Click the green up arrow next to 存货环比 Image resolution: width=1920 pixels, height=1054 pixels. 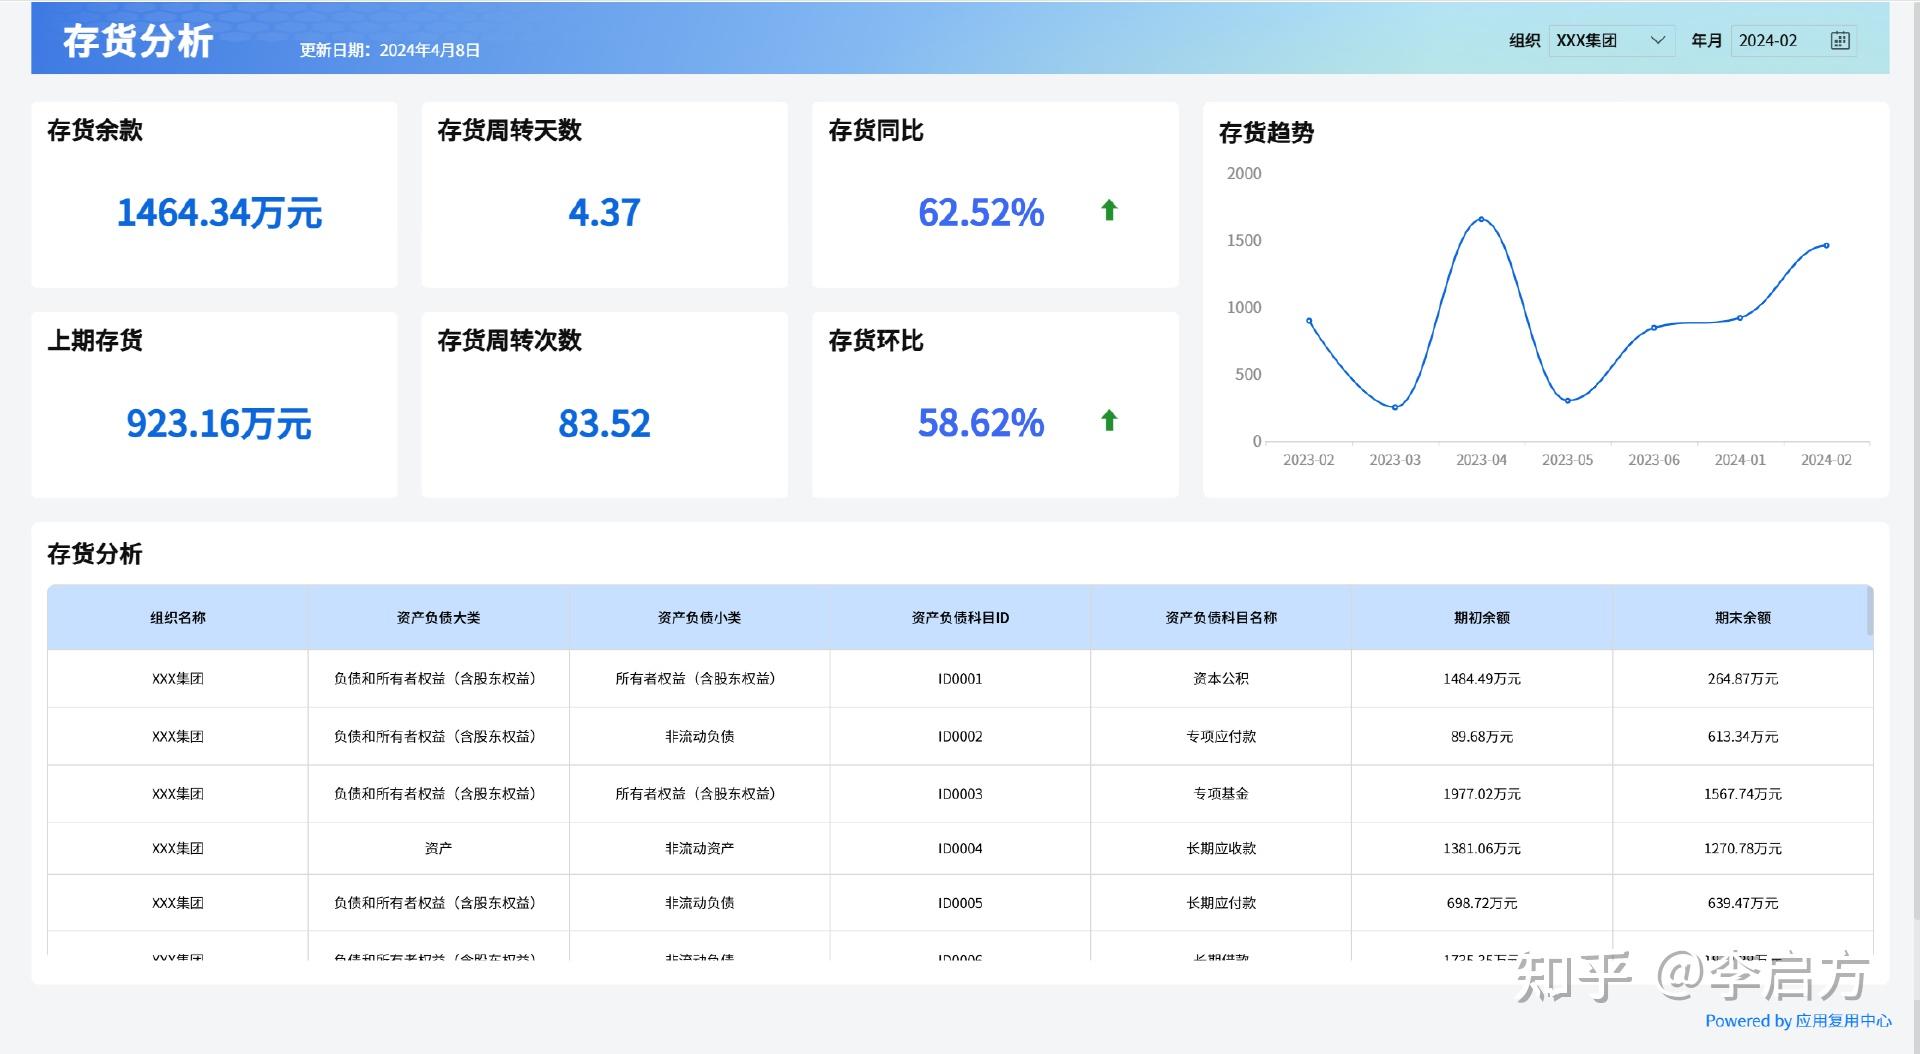click(1109, 422)
